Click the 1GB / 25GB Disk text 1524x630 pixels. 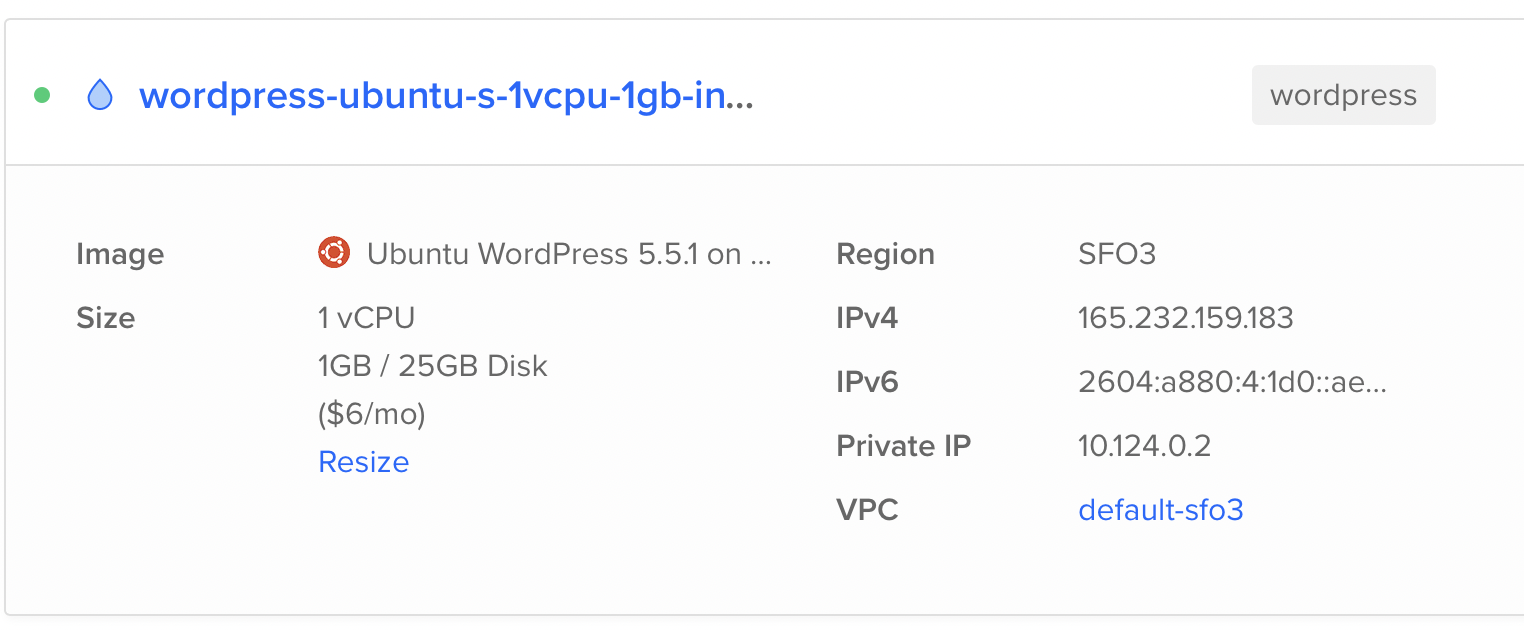tap(432, 366)
